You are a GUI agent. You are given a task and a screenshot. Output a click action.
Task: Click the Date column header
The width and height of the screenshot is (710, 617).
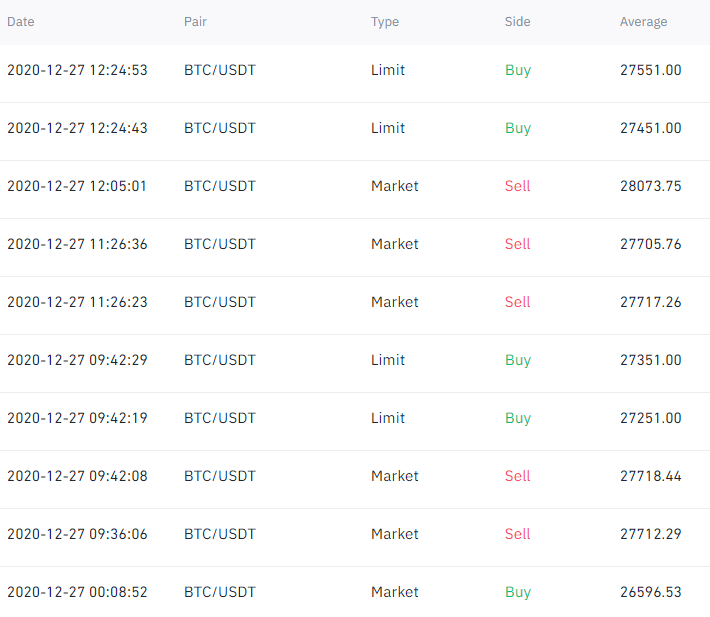(20, 22)
